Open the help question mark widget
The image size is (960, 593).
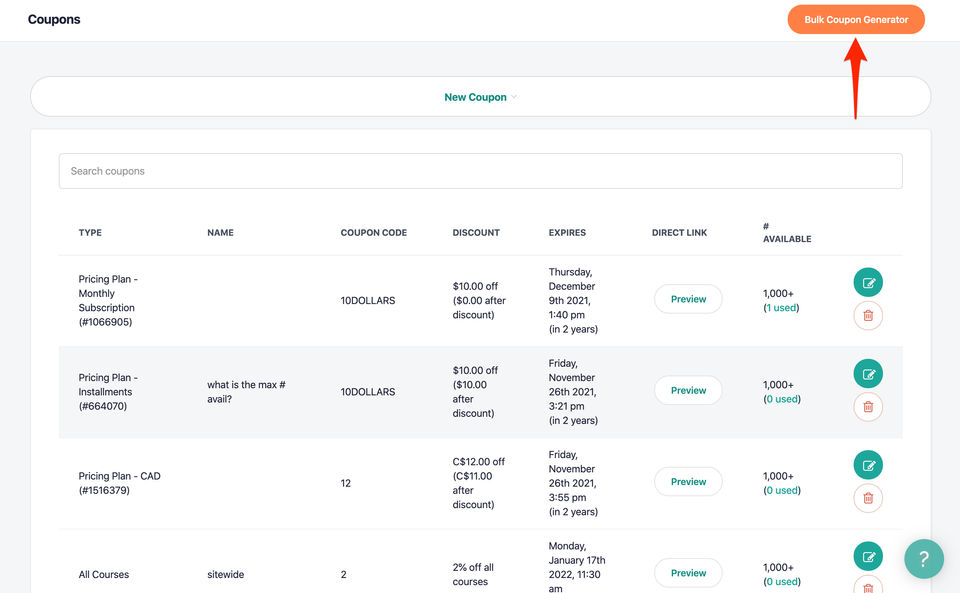924,559
